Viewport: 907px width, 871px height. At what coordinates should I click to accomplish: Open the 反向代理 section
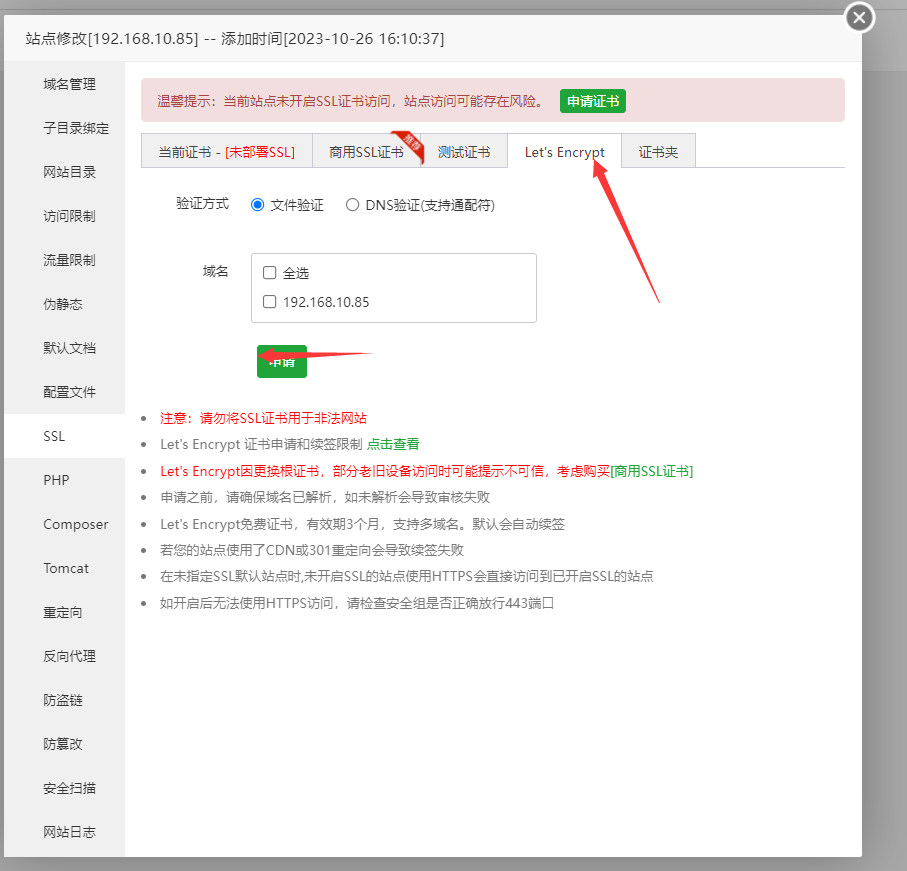[x=64, y=656]
